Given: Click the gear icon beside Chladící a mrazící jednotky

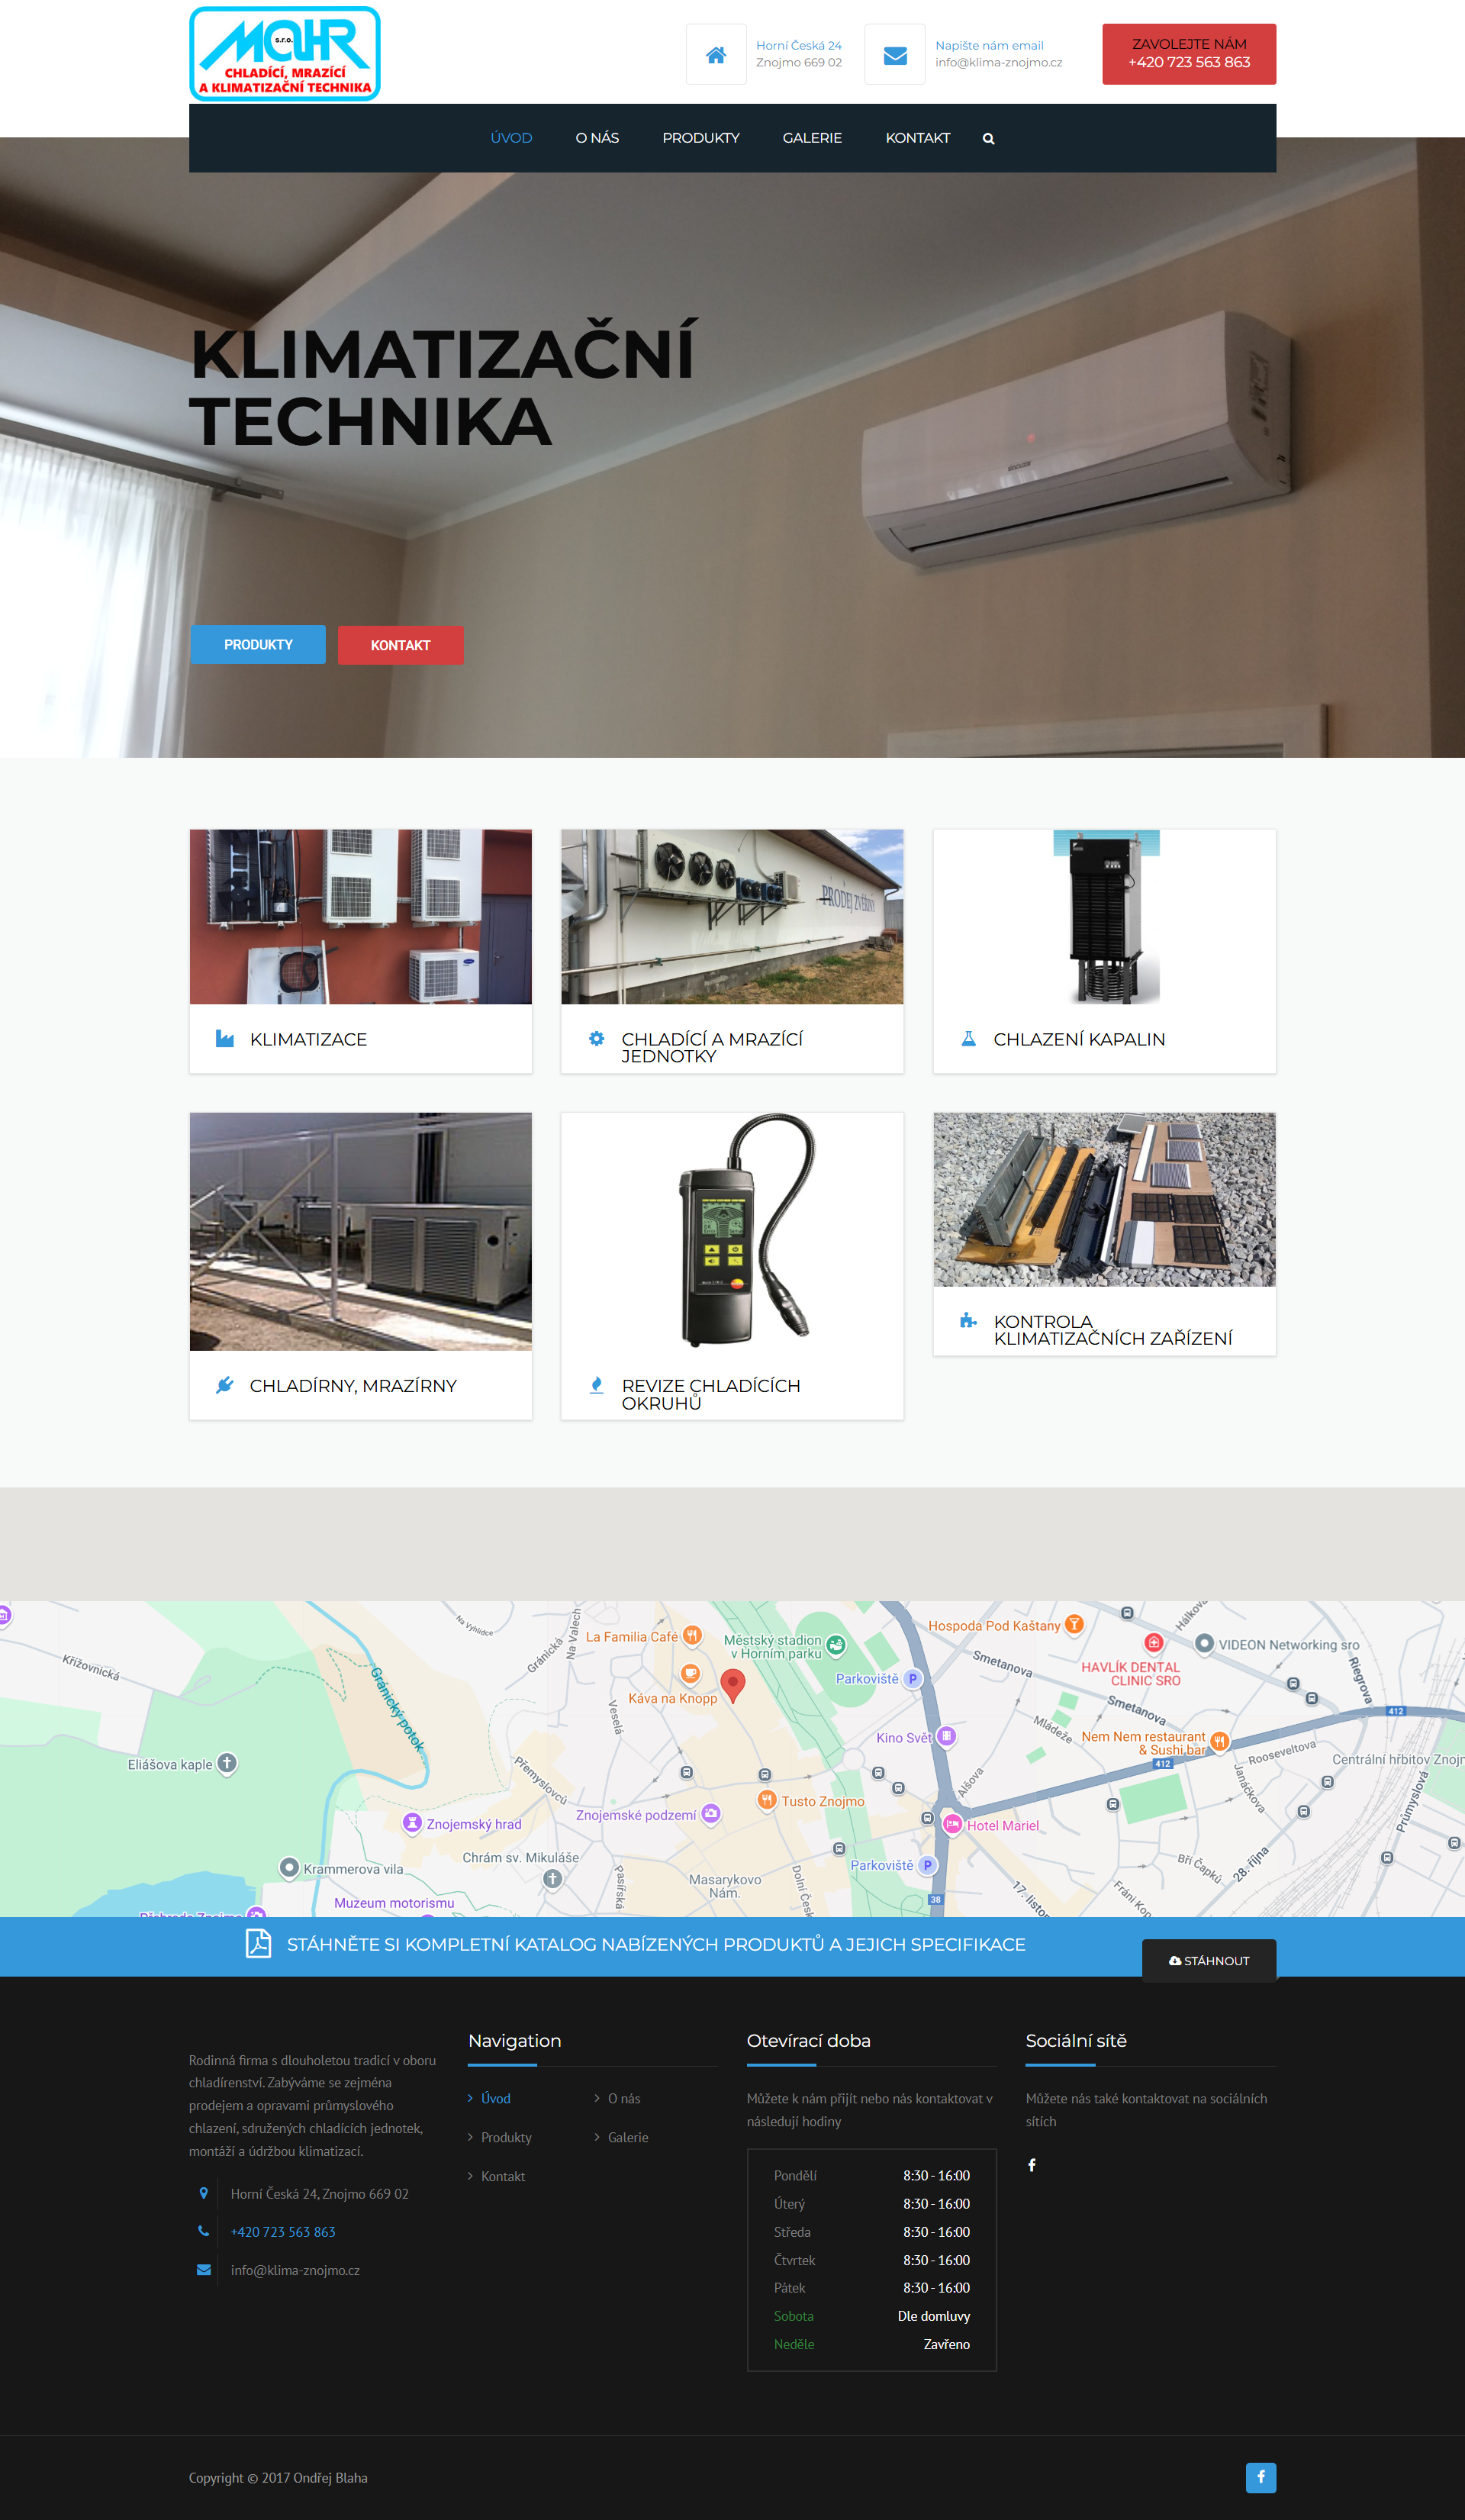Looking at the screenshot, I should (596, 1039).
